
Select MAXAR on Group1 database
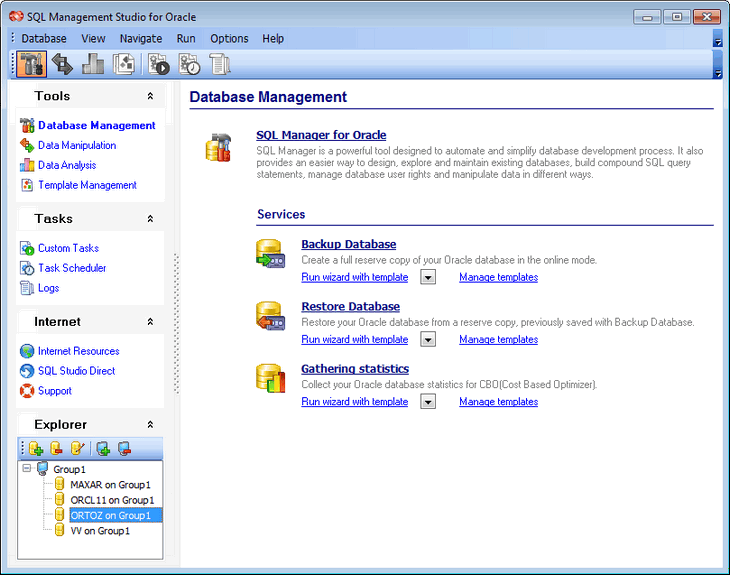click(110, 485)
